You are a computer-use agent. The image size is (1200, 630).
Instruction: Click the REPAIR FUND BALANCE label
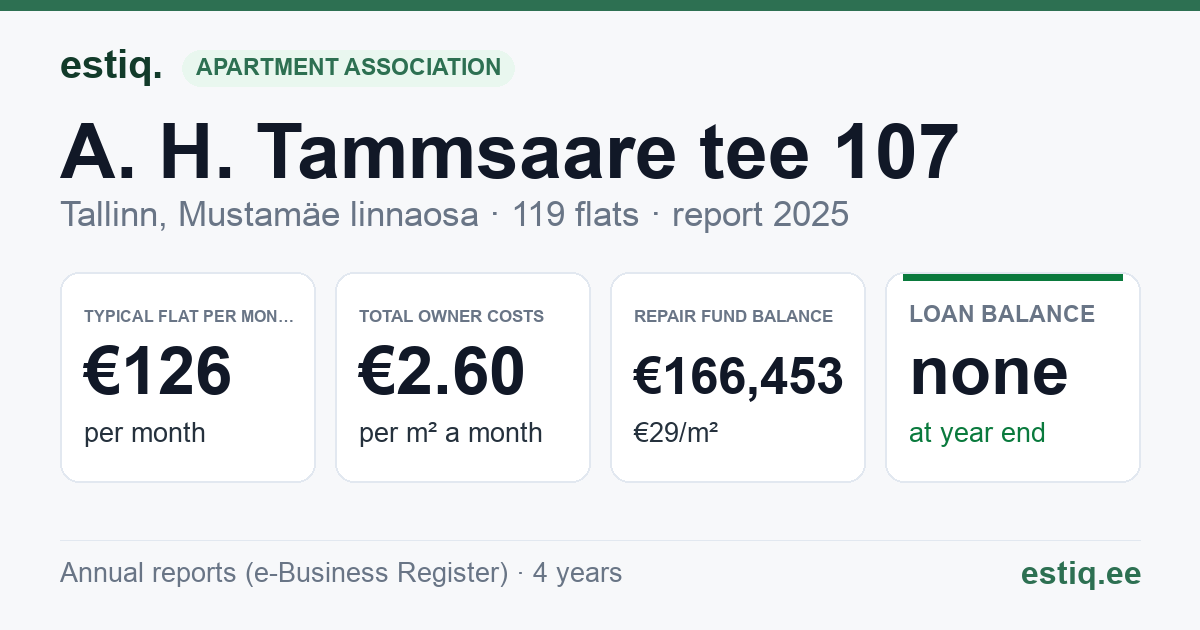[734, 316]
